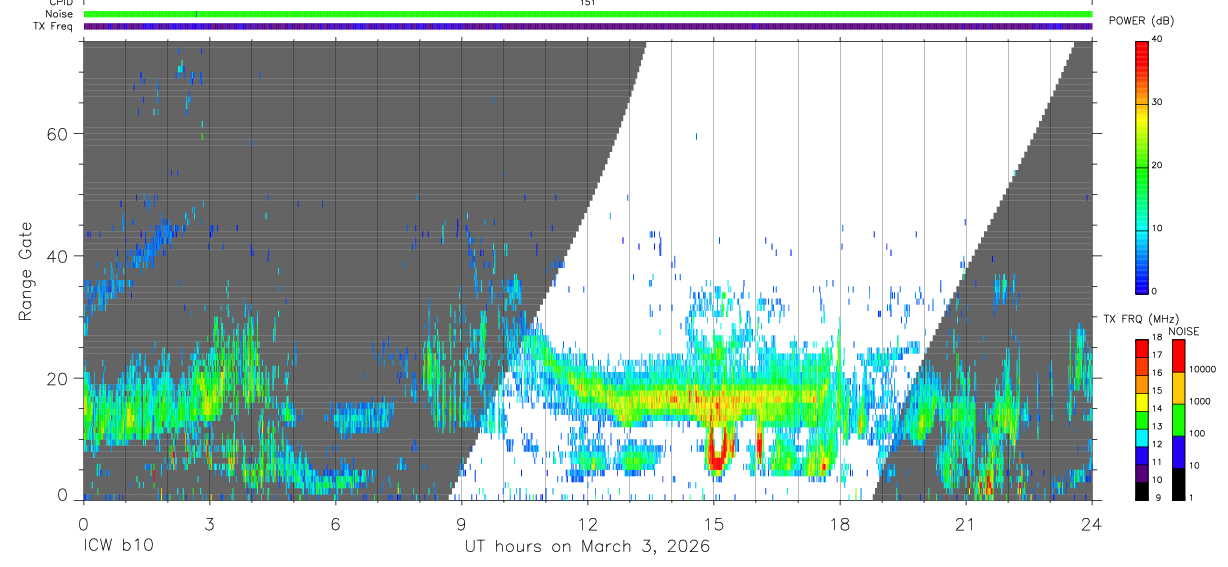Pick the yellow-orange segment of the NOISE colorbar
The image size is (1228, 567).
tap(1178, 387)
